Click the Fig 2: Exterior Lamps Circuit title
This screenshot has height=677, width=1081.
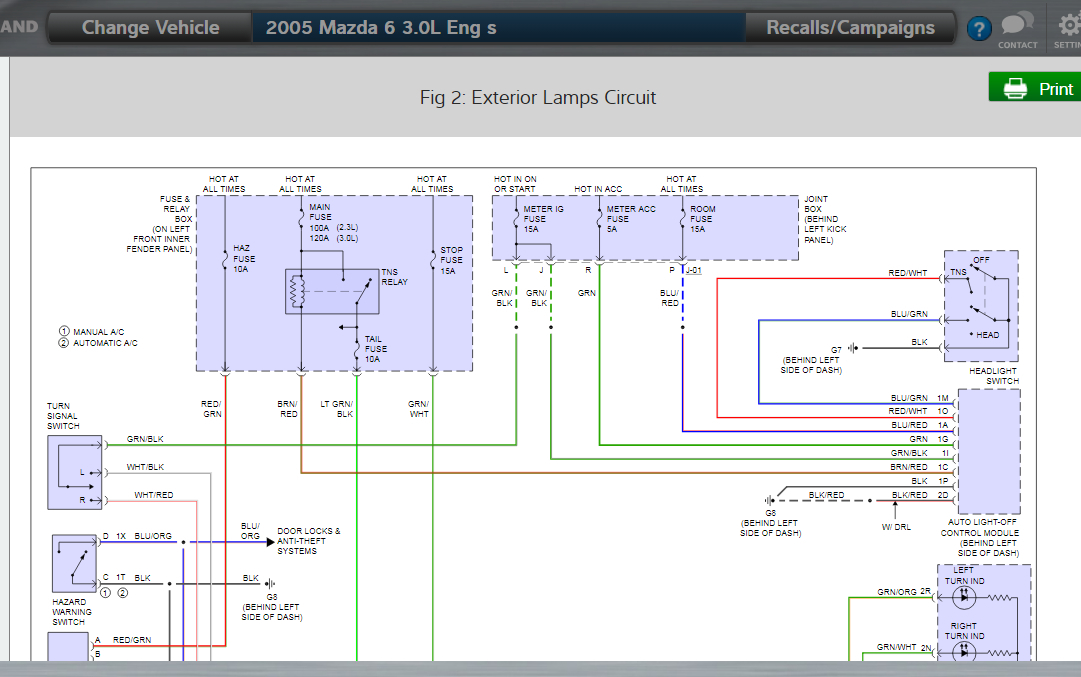point(538,97)
